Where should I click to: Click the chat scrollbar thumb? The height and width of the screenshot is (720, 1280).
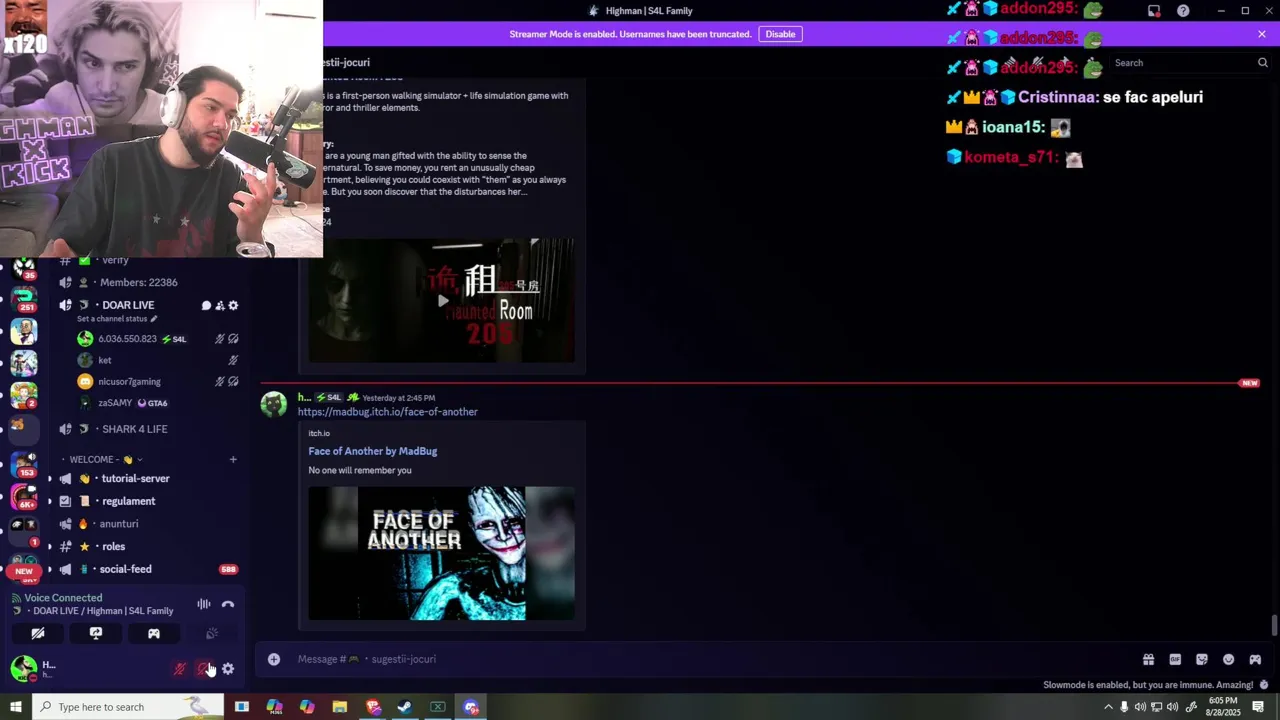[1274, 626]
